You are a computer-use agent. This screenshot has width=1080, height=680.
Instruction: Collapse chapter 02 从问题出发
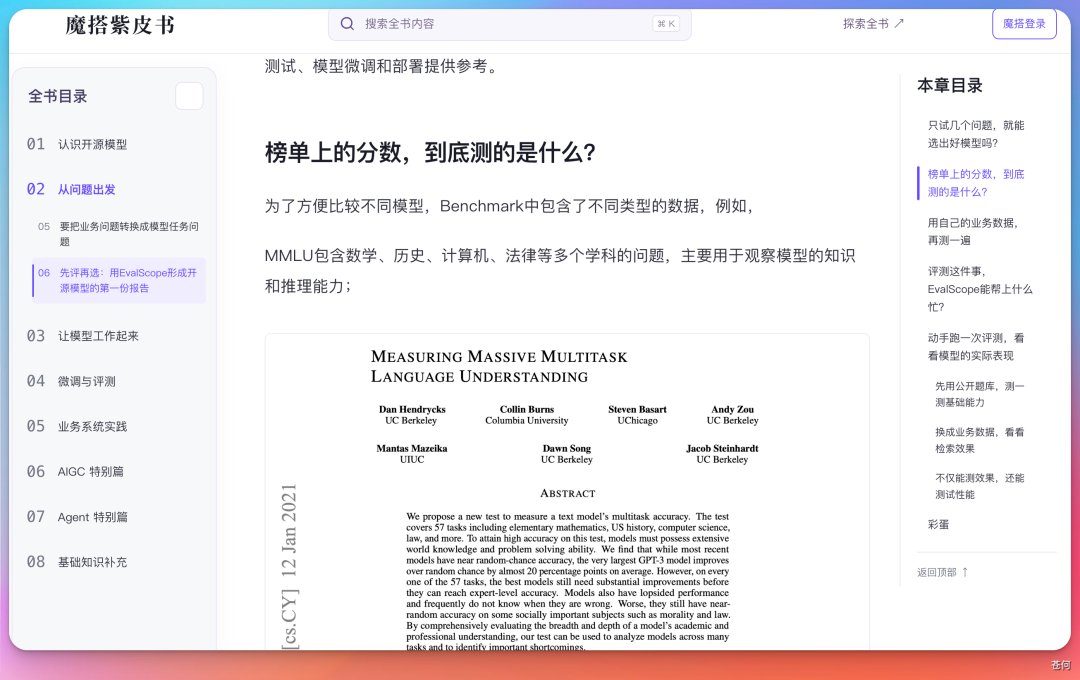(71, 189)
